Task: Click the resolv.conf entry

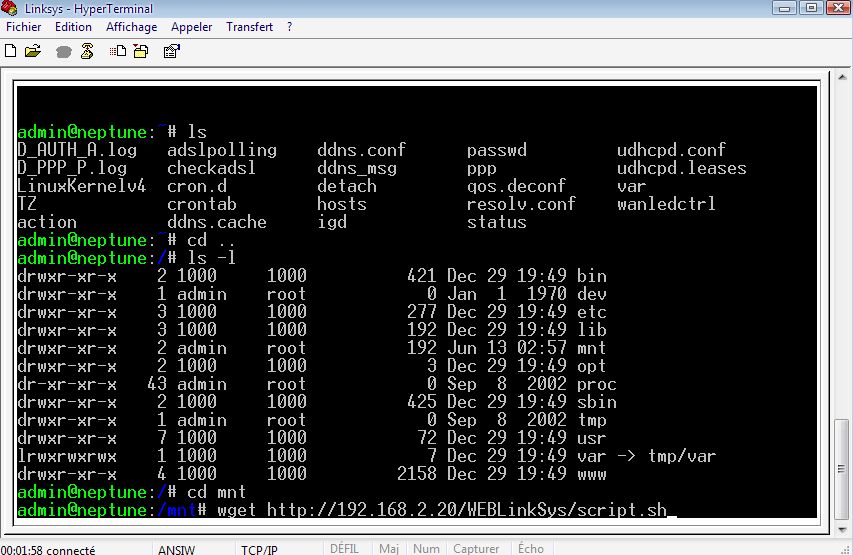Action: tap(521, 204)
